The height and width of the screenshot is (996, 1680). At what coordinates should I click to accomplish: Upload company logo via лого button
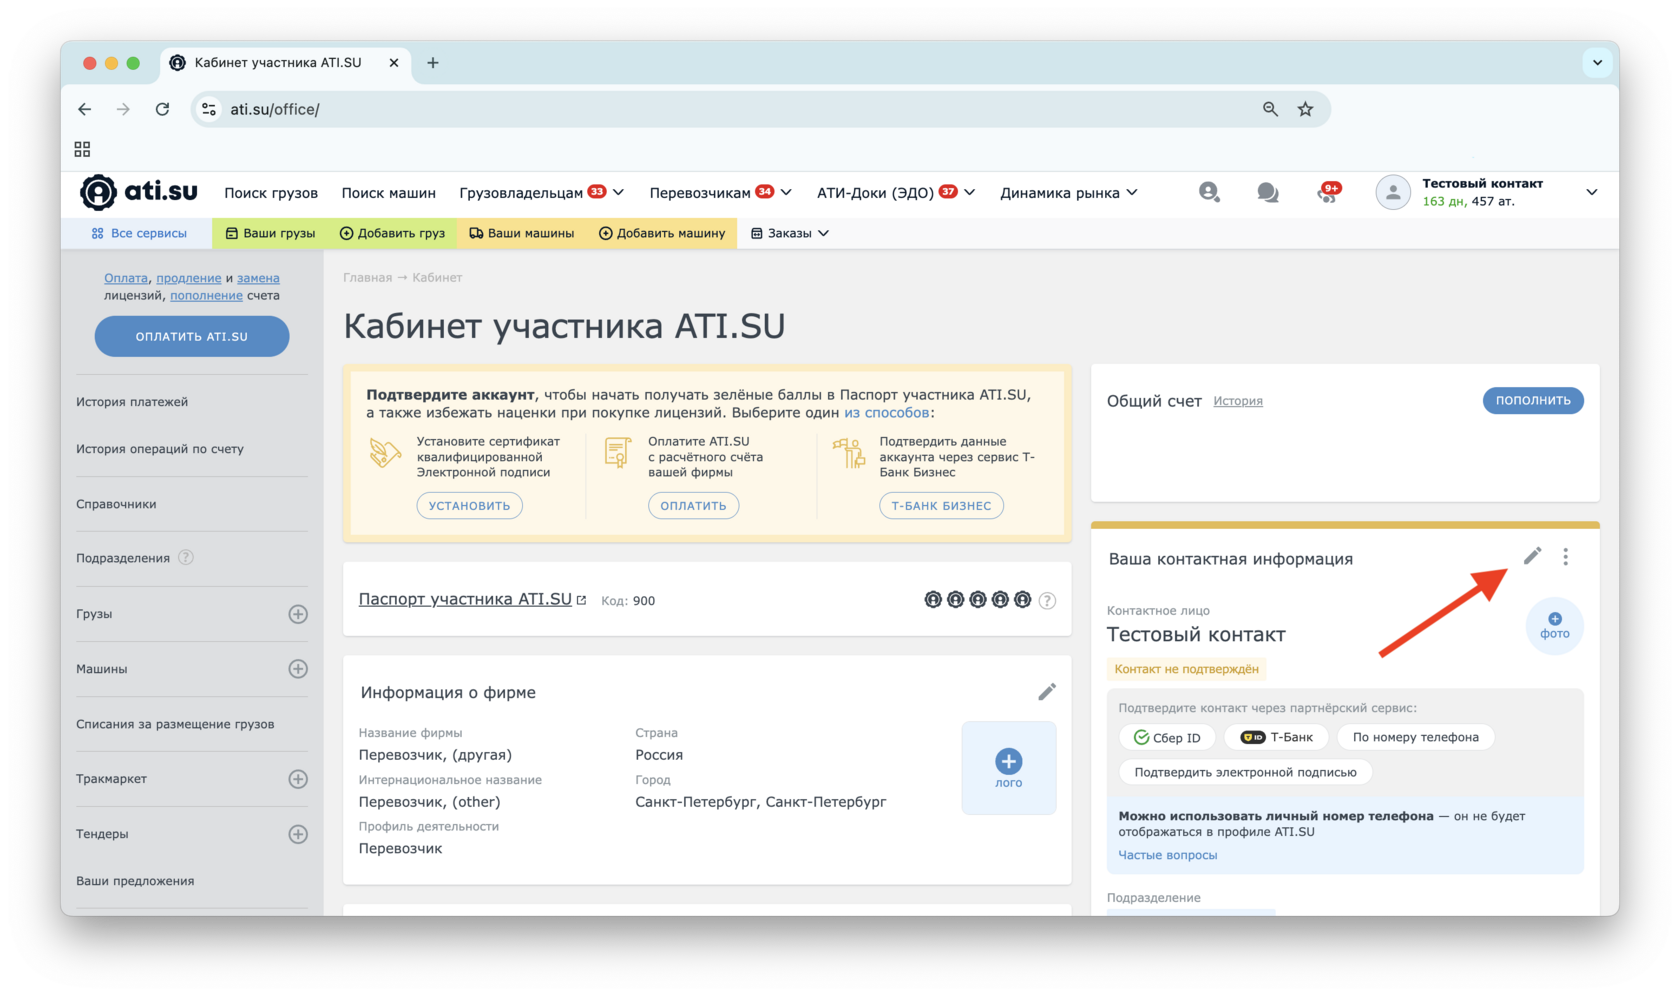[1008, 768]
